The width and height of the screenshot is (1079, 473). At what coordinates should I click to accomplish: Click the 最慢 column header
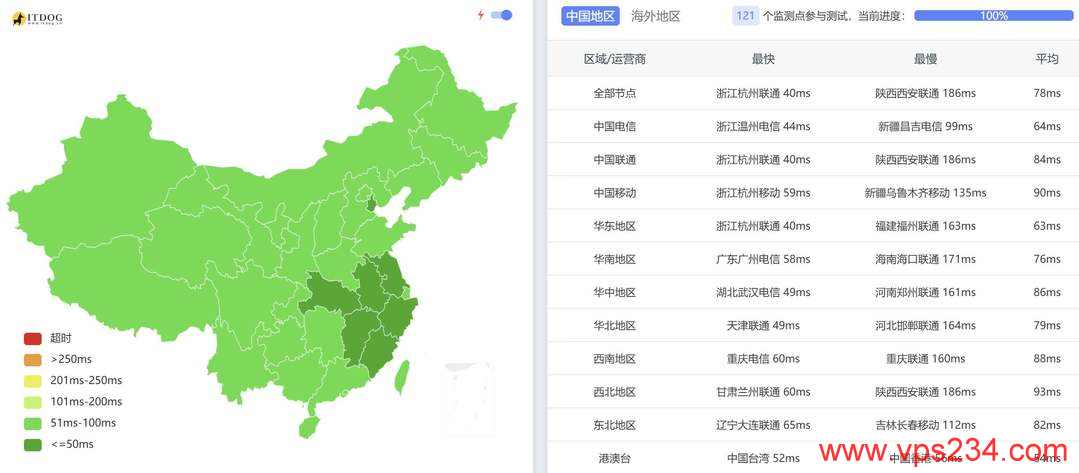[x=926, y=59]
